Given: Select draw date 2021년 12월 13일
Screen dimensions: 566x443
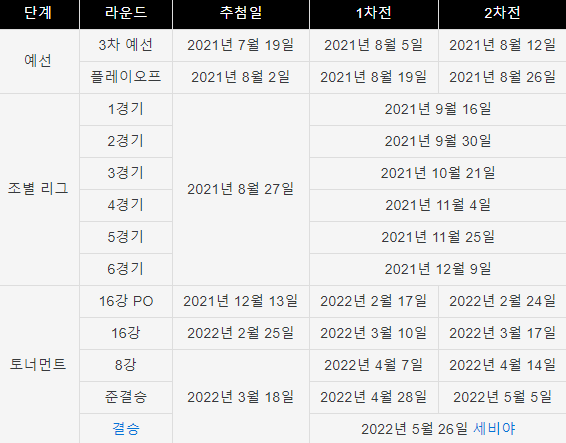Looking at the screenshot, I should [x=241, y=301].
